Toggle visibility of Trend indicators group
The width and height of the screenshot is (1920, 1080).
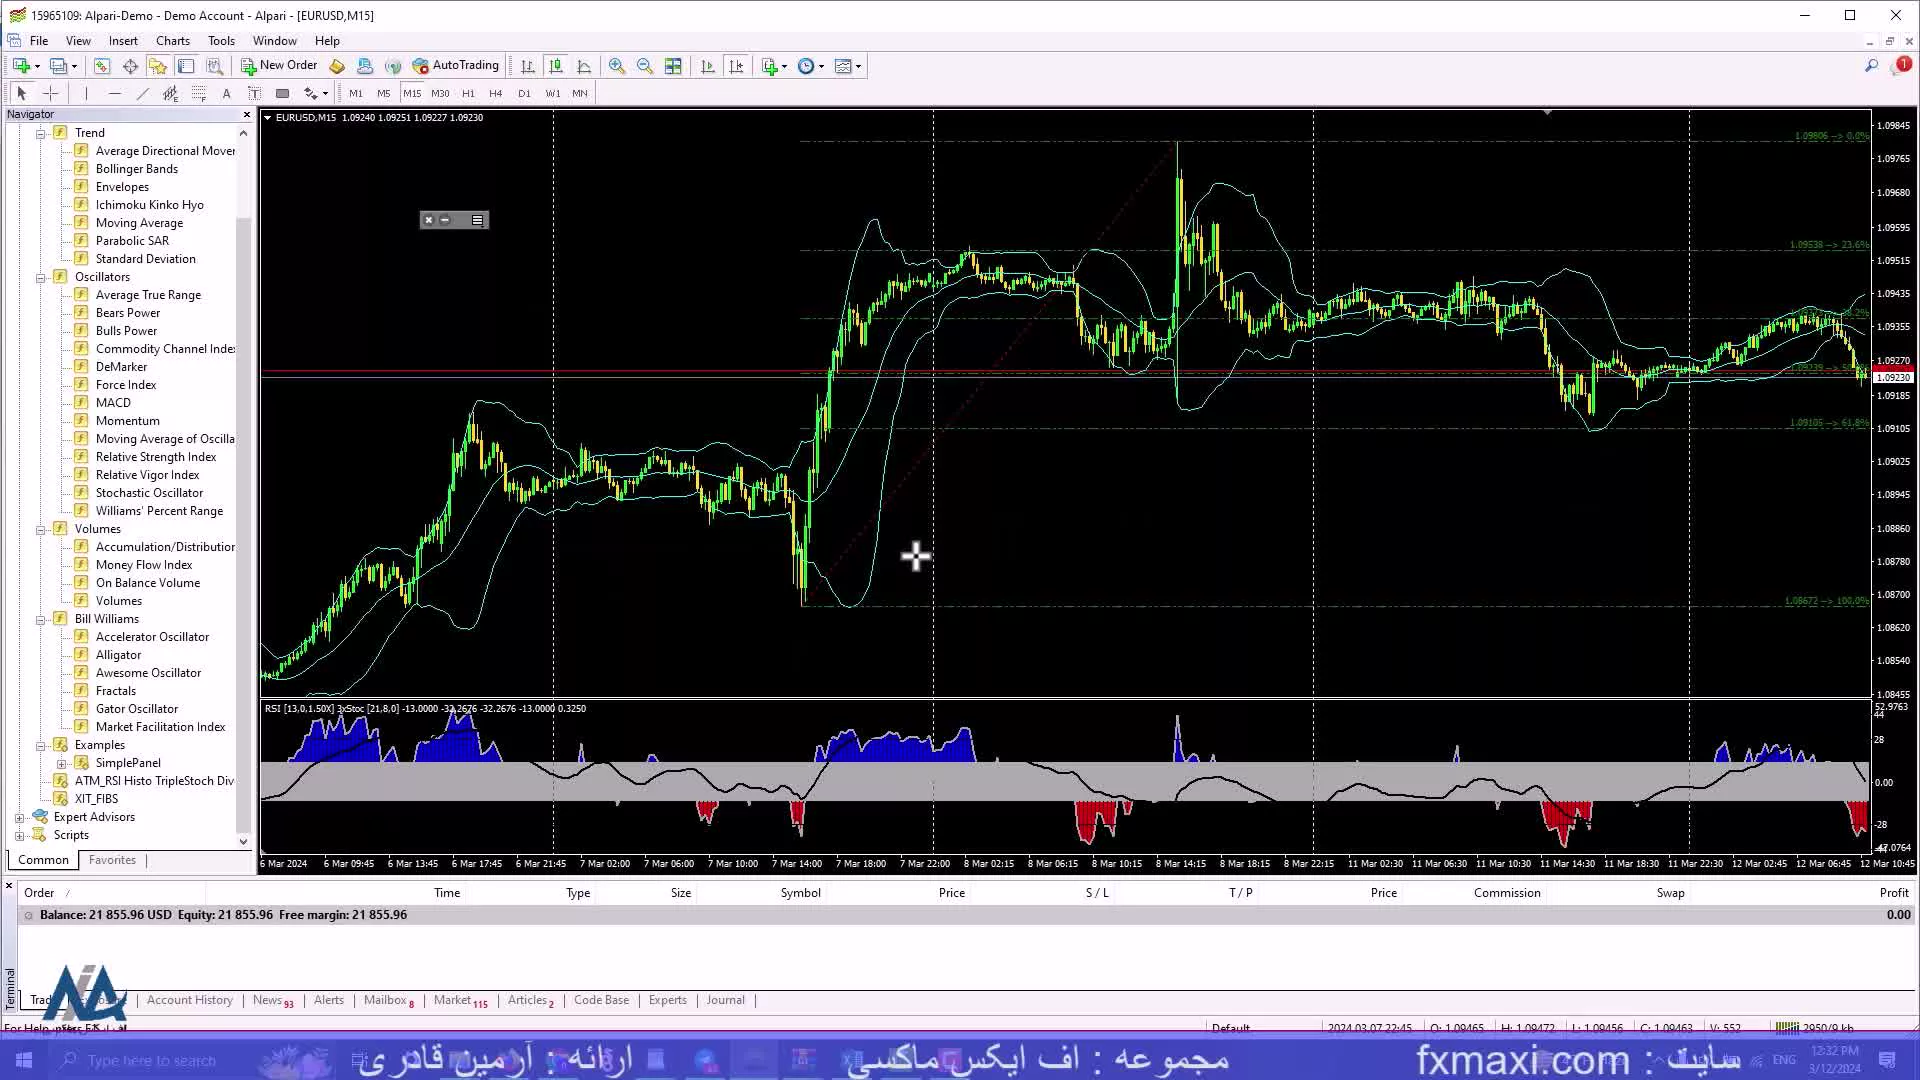tap(42, 132)
